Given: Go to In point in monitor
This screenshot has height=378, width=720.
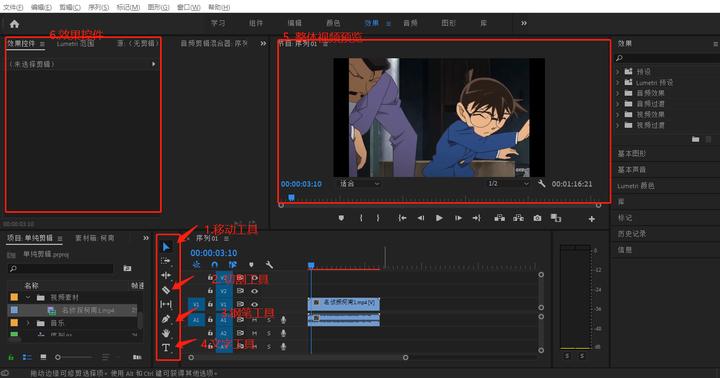Looking at the screenshot, I should (402, 218).
